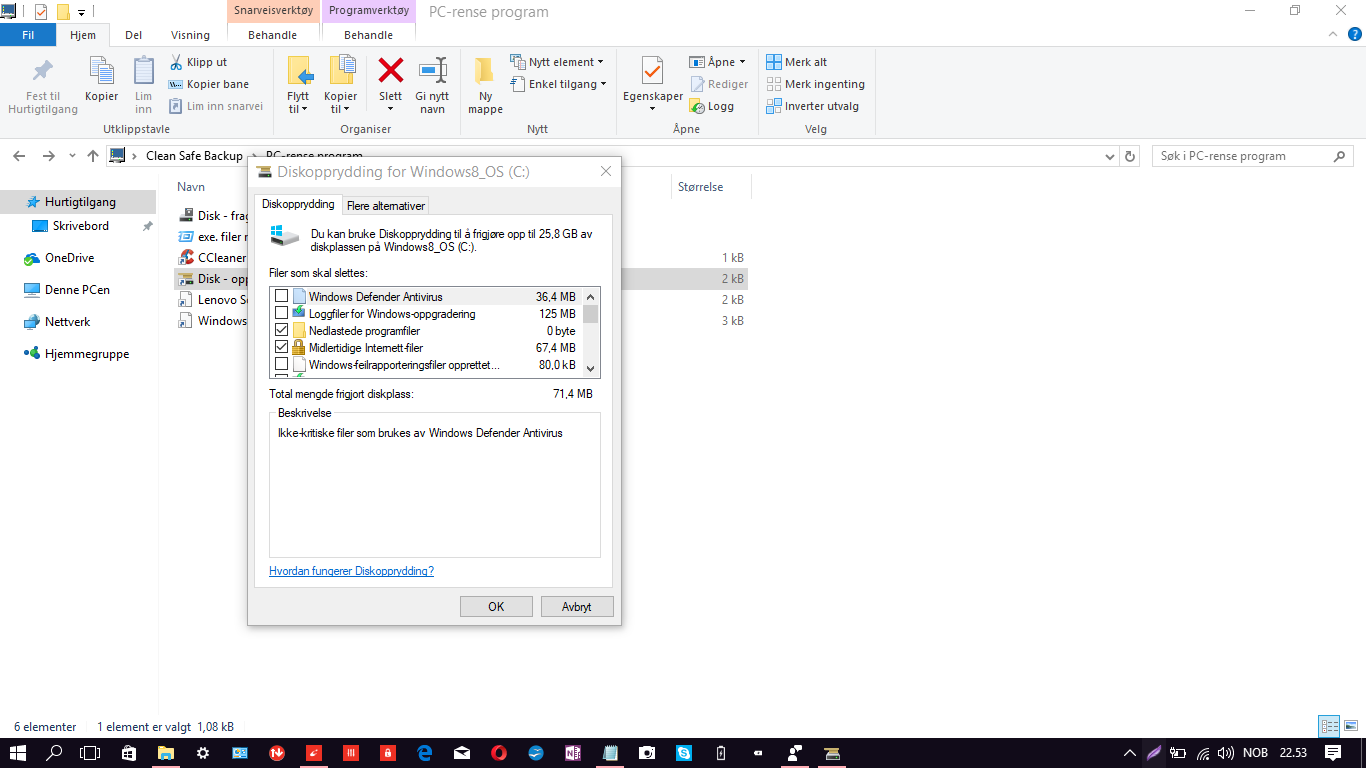Check the Loggfiler for Windows-oppgradering checkbox
Viewport: 1366px width, 768px height.
(x=281, y=313)
